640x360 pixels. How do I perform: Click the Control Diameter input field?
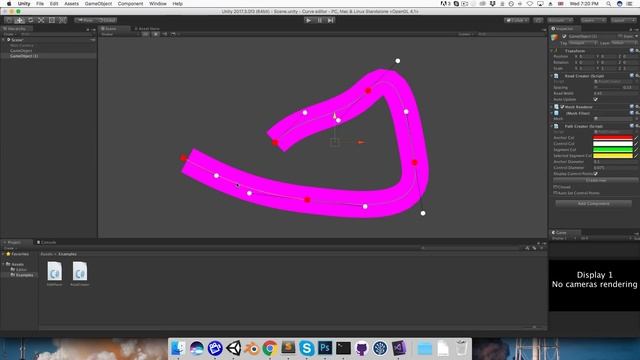pyautogui.click(x=616, y=168)
